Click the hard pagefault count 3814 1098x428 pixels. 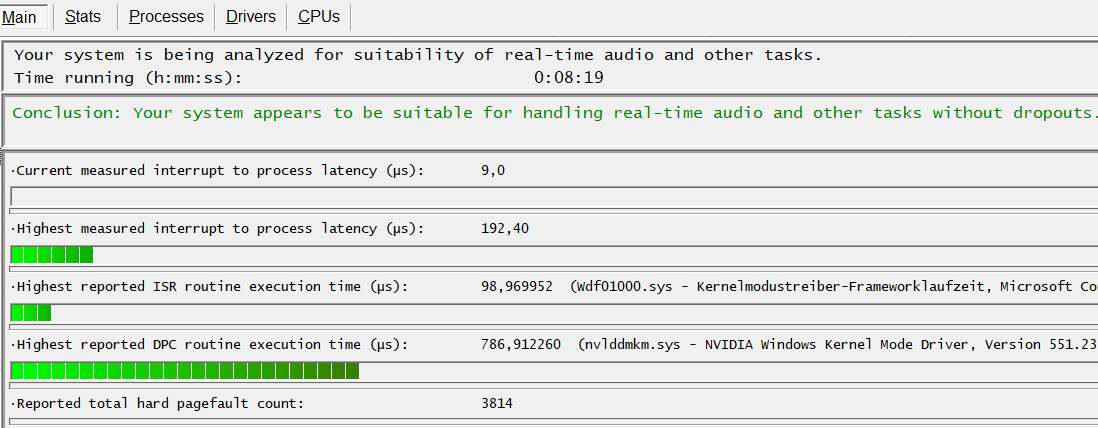(x=497, y=403)
